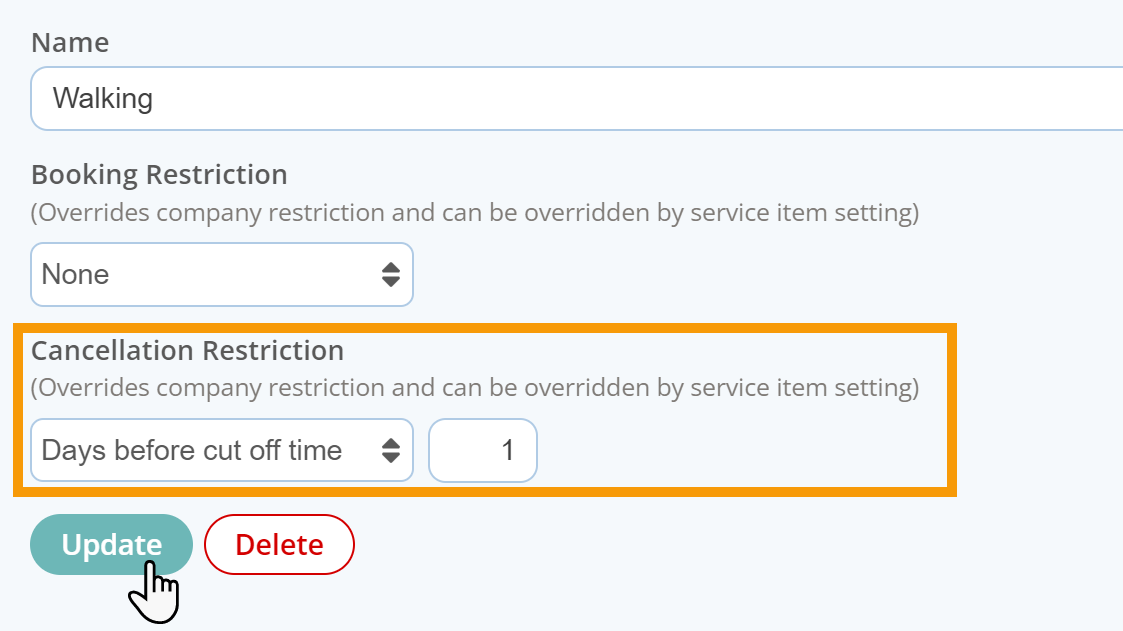Click the up arrow in the None dropdown
Viewport: 1123px width, 631px height.
(x=390, y=266)
